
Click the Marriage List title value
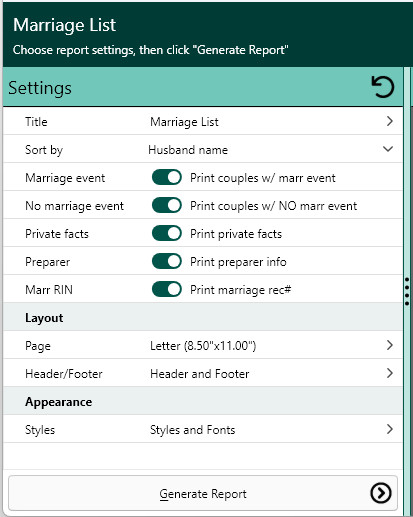(x=184, y=122)
